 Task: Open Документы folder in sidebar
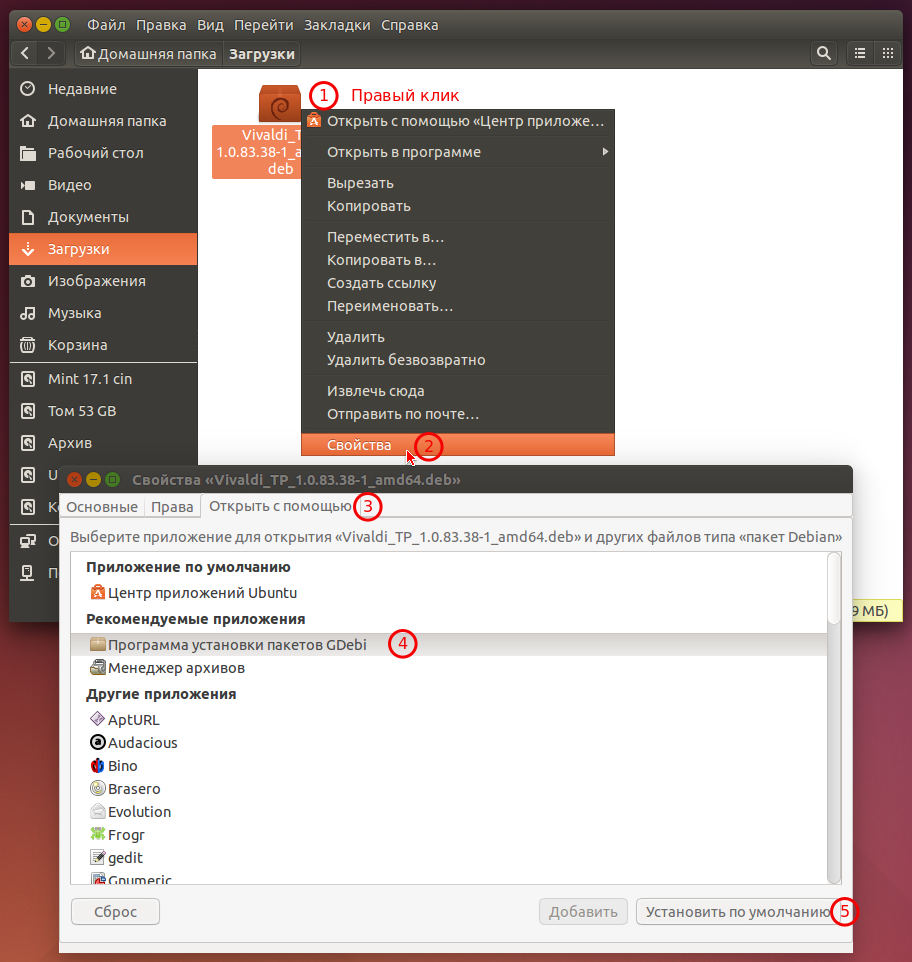click(103, 217)
